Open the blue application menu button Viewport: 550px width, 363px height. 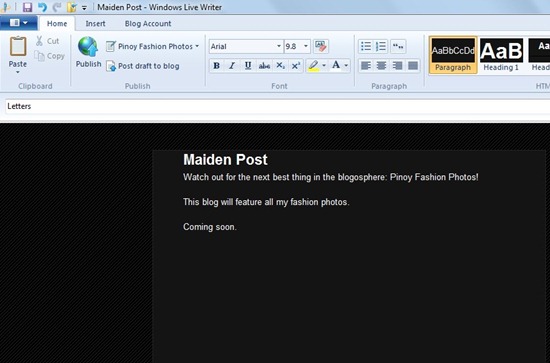(x=19, y=23)
